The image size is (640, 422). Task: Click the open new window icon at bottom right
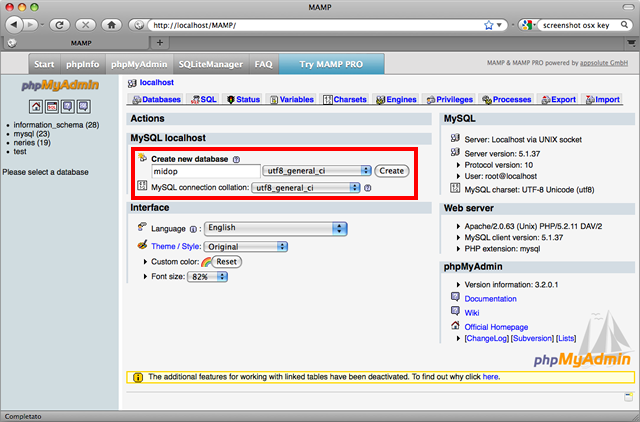629,397
